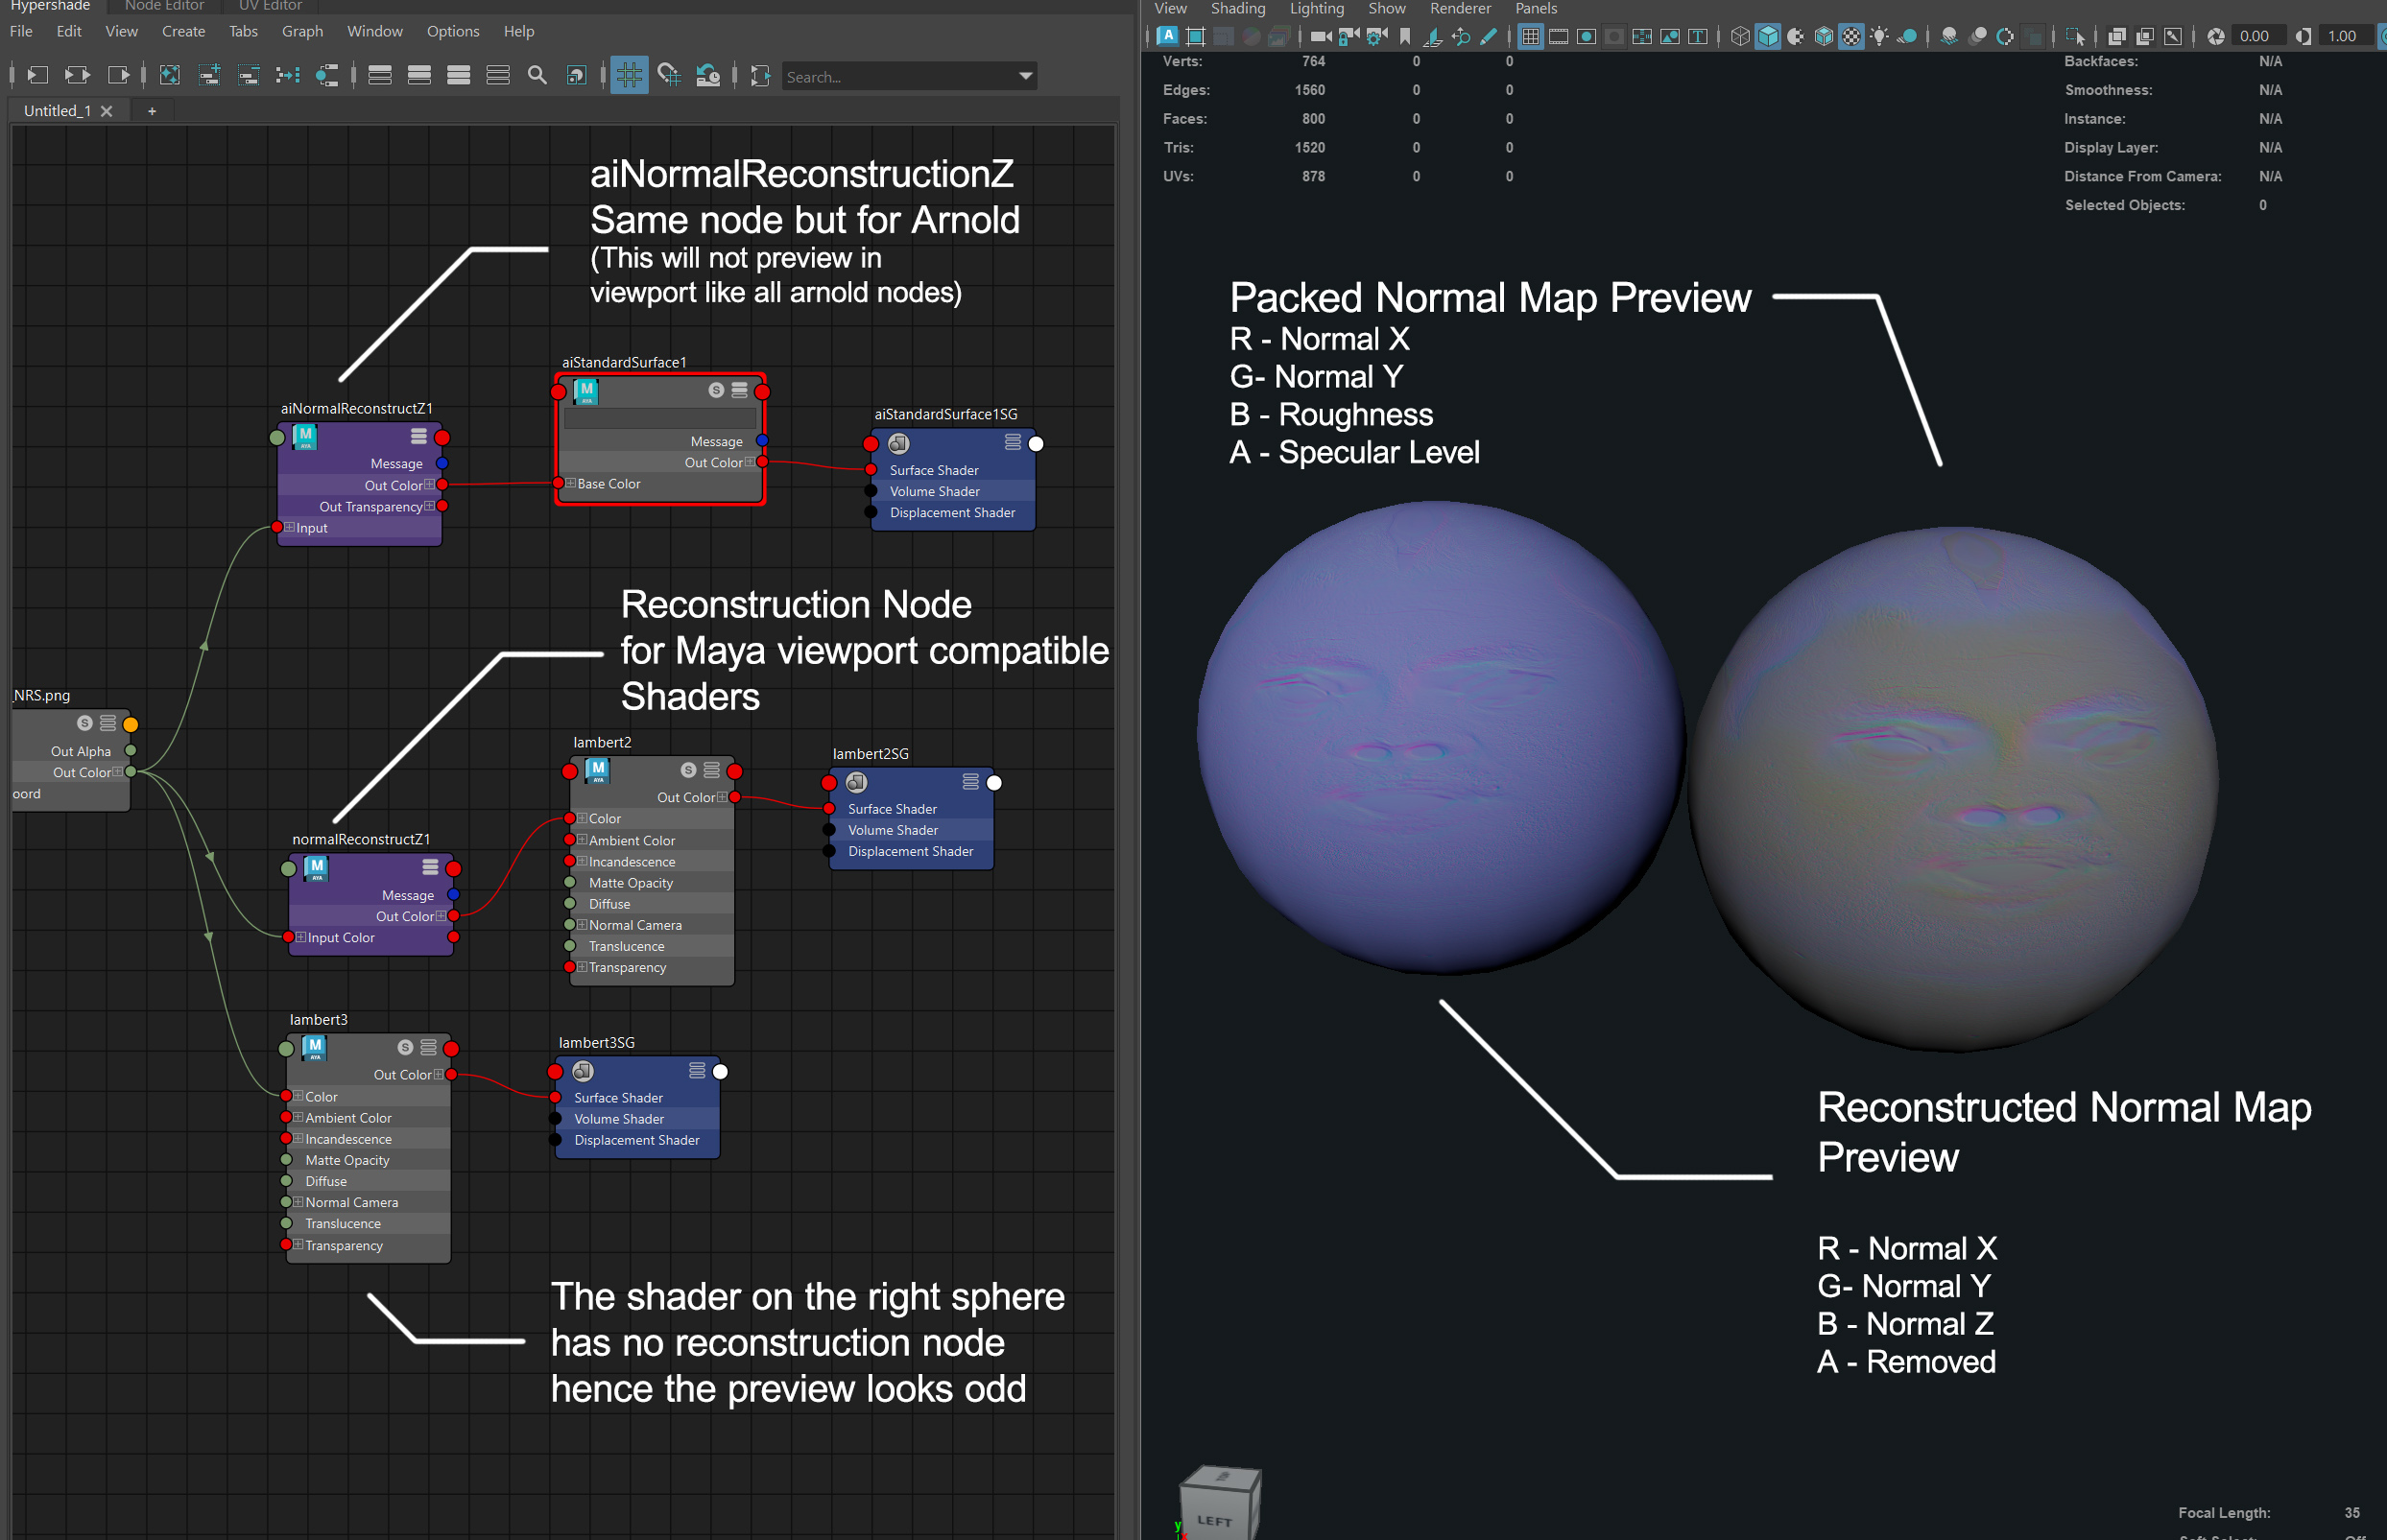
Task: Expand Input Color on normalReconstructZ1
Action: coord(301,937)
